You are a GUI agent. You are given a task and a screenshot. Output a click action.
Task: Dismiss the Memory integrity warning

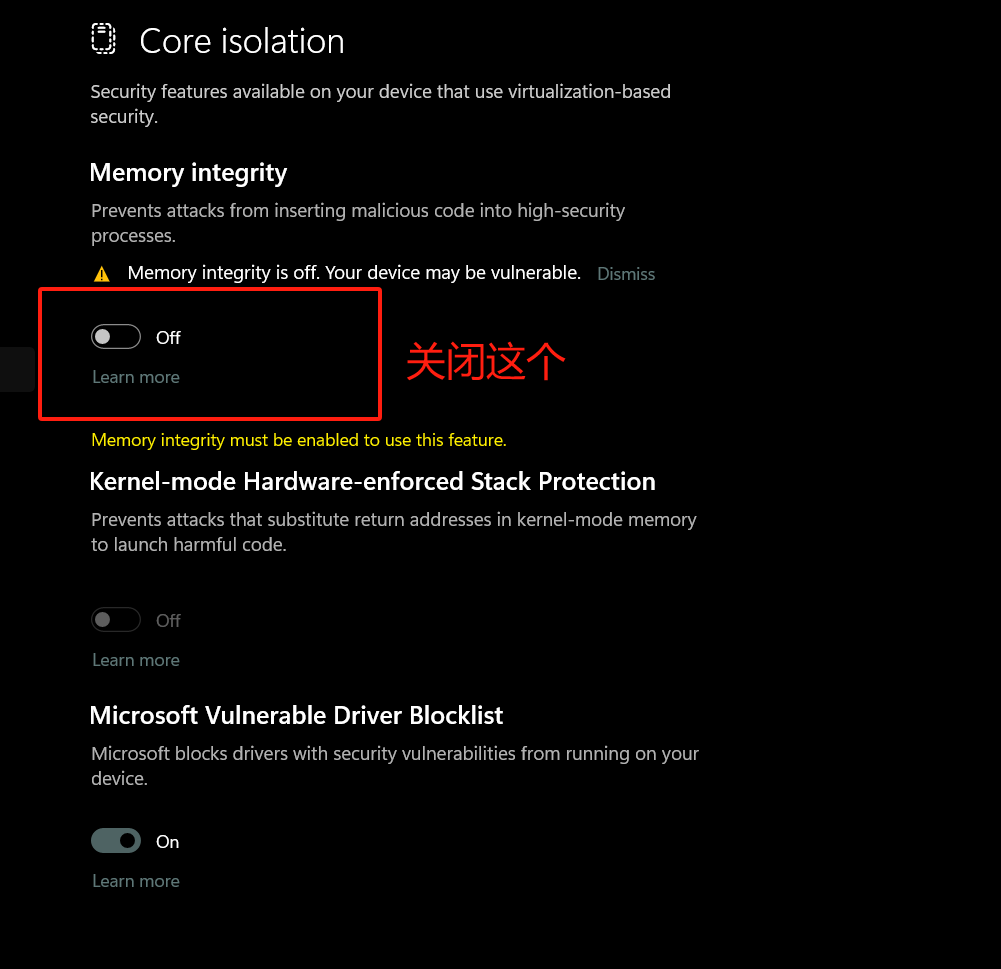point(626,274)
